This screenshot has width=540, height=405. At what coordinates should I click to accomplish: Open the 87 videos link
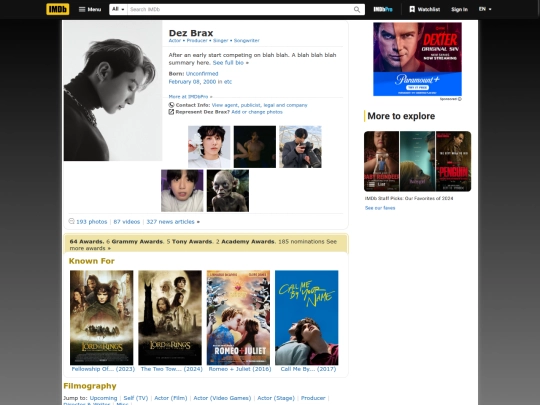click(x=127, y=222)
